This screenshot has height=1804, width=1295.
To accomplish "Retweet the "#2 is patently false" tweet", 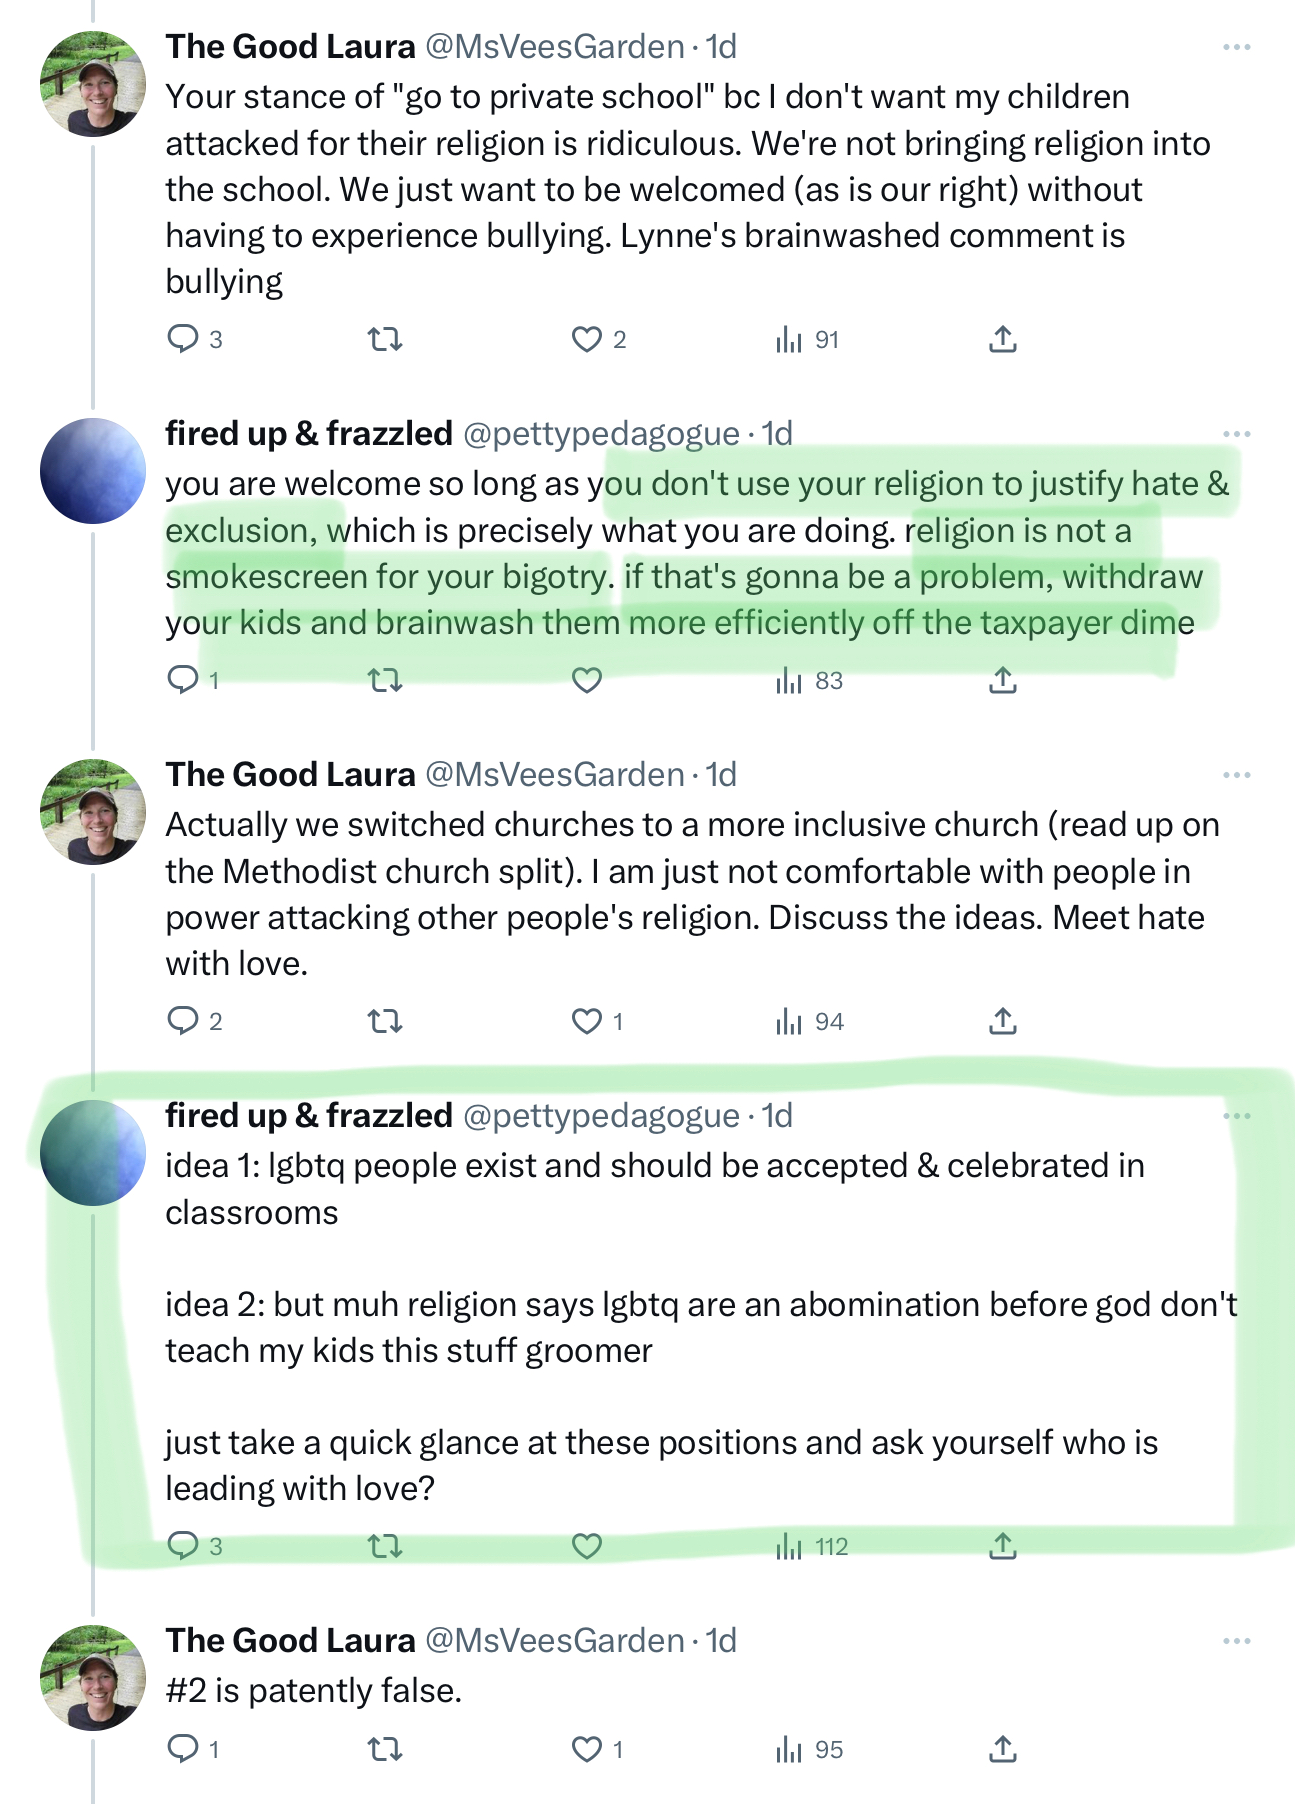I will [385, 1749].
